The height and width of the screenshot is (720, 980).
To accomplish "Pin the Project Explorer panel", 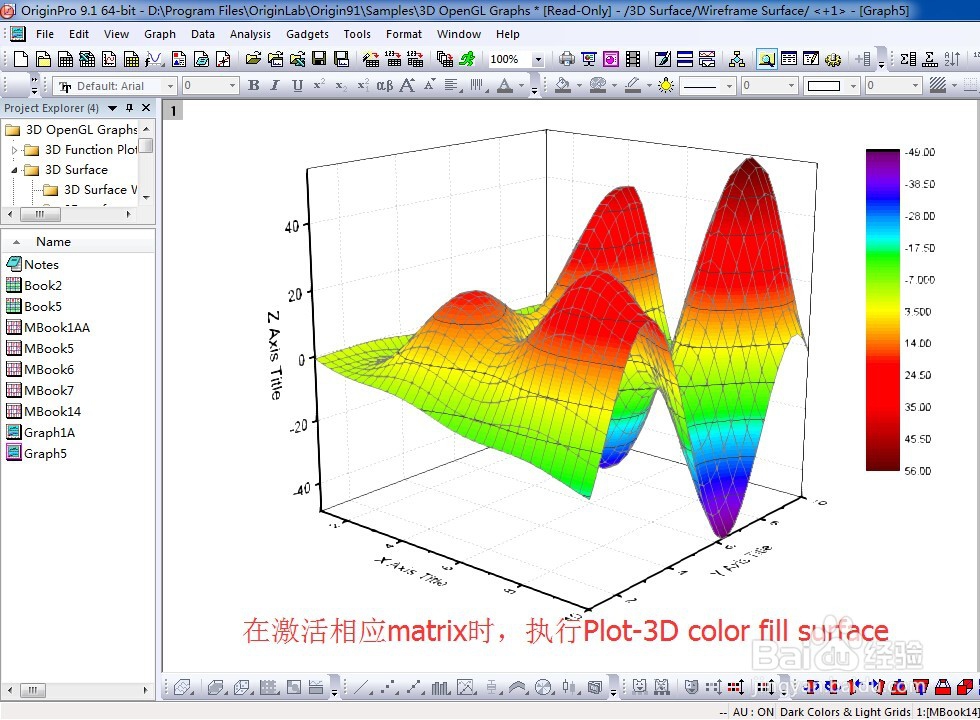I will [129, 108].
